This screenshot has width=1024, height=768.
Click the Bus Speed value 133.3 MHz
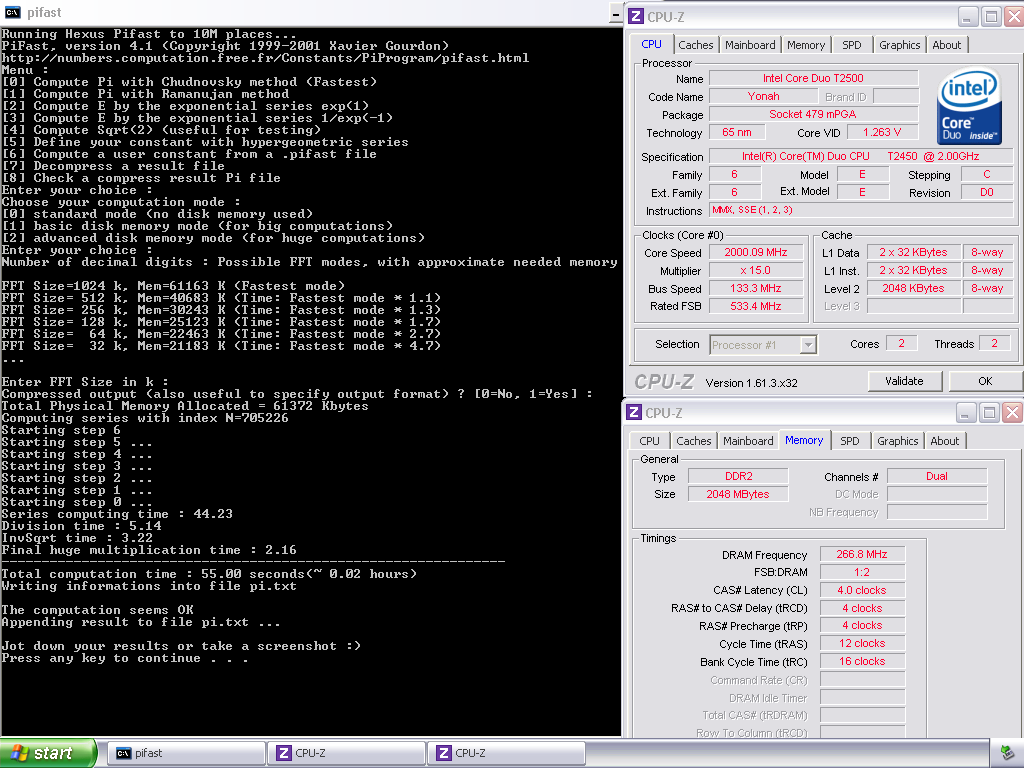756,288
